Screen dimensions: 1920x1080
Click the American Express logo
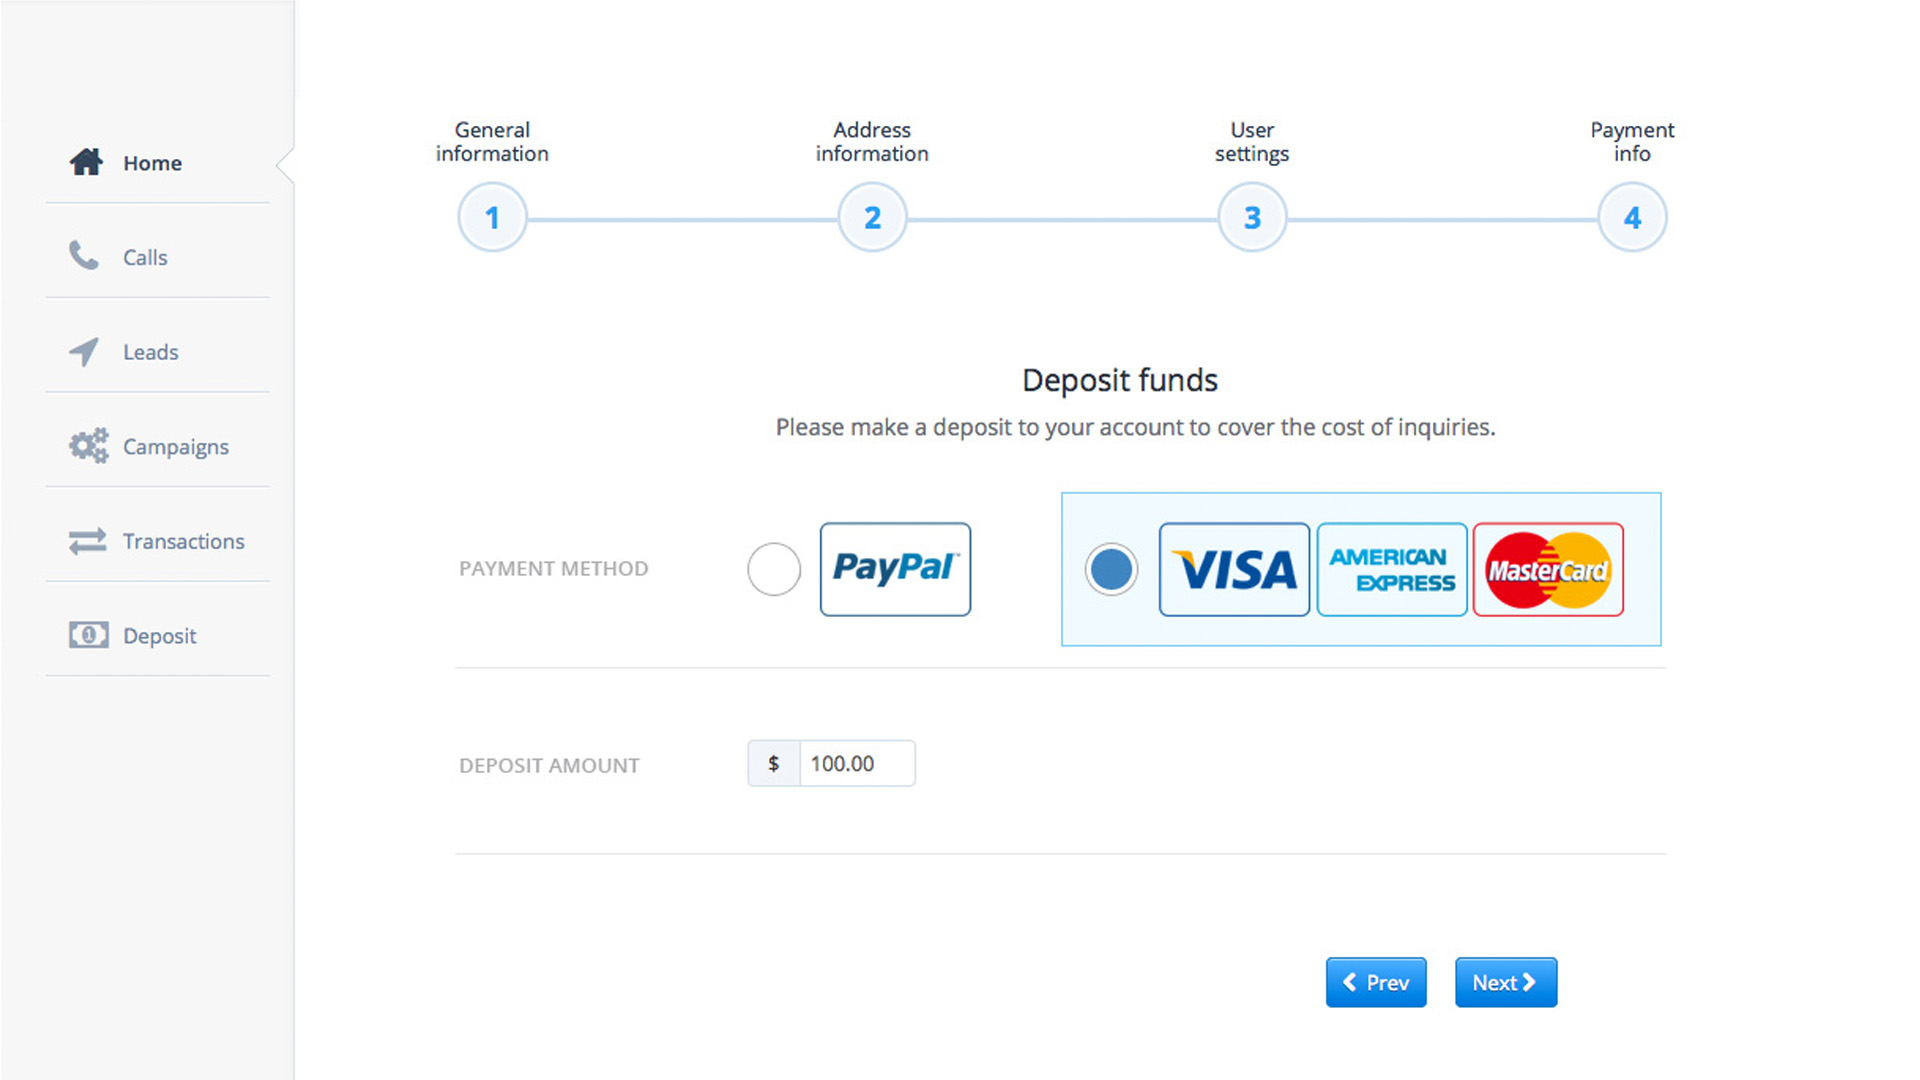(x=1392, y=569)
